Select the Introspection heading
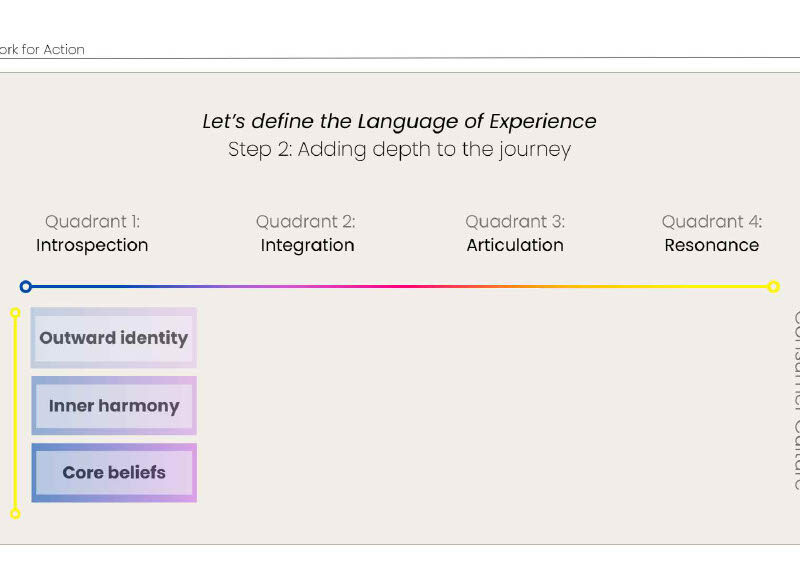The image size is (800, 582). (x=92, y=245)
